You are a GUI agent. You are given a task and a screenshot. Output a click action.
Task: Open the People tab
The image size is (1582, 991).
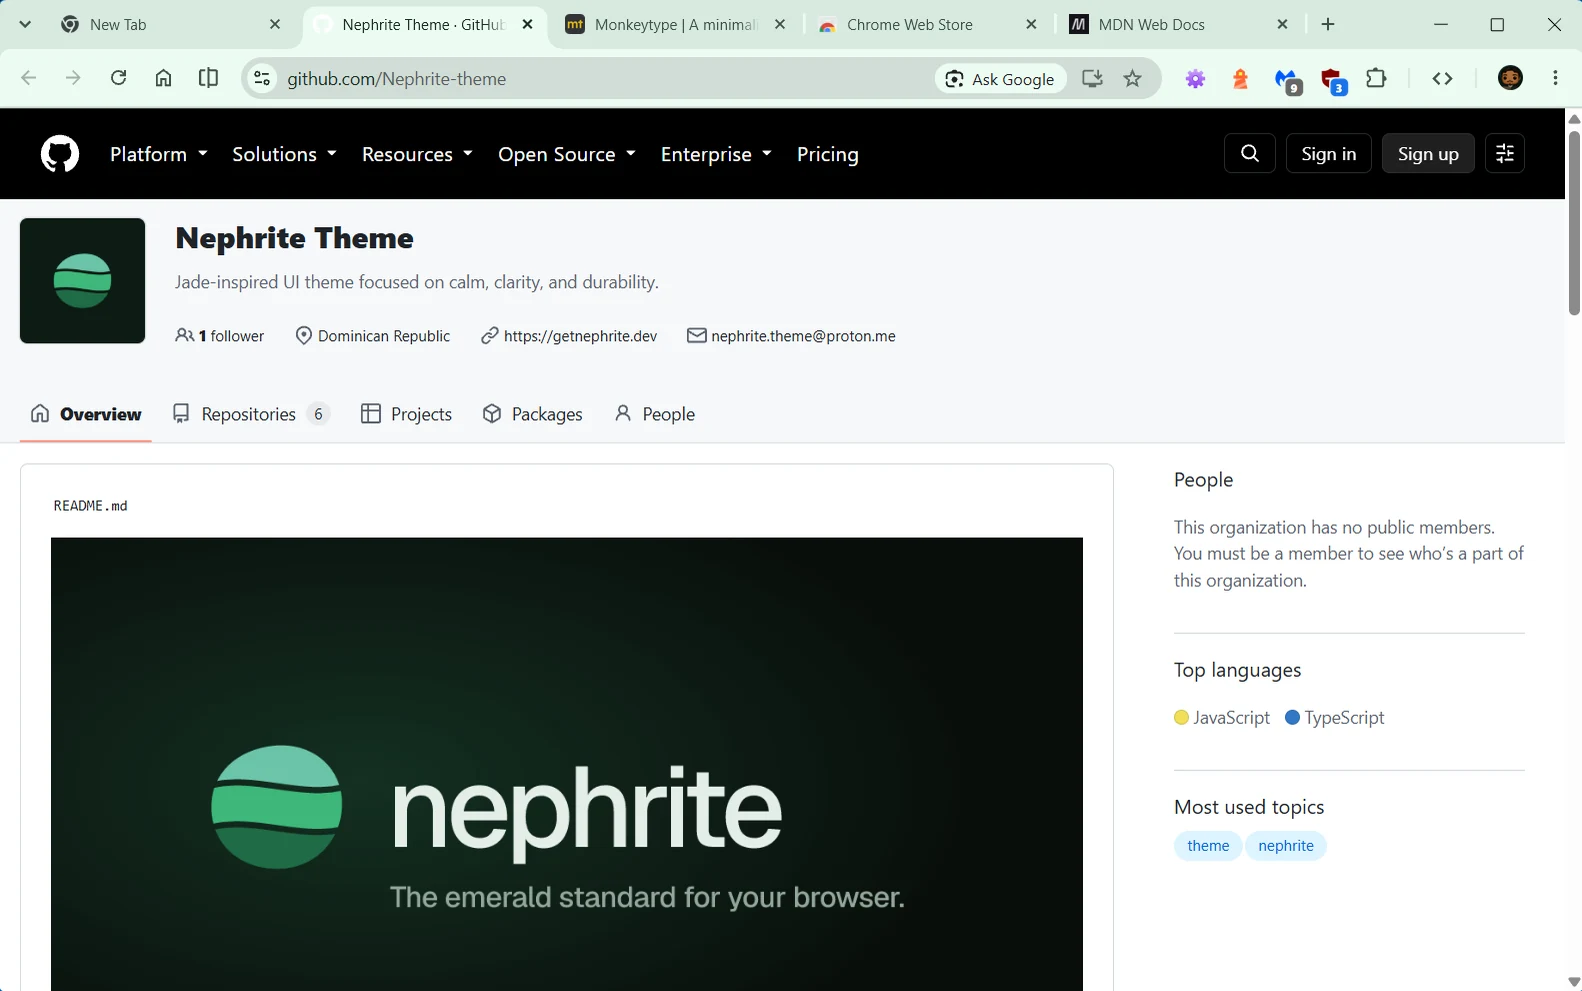point(655,414)
